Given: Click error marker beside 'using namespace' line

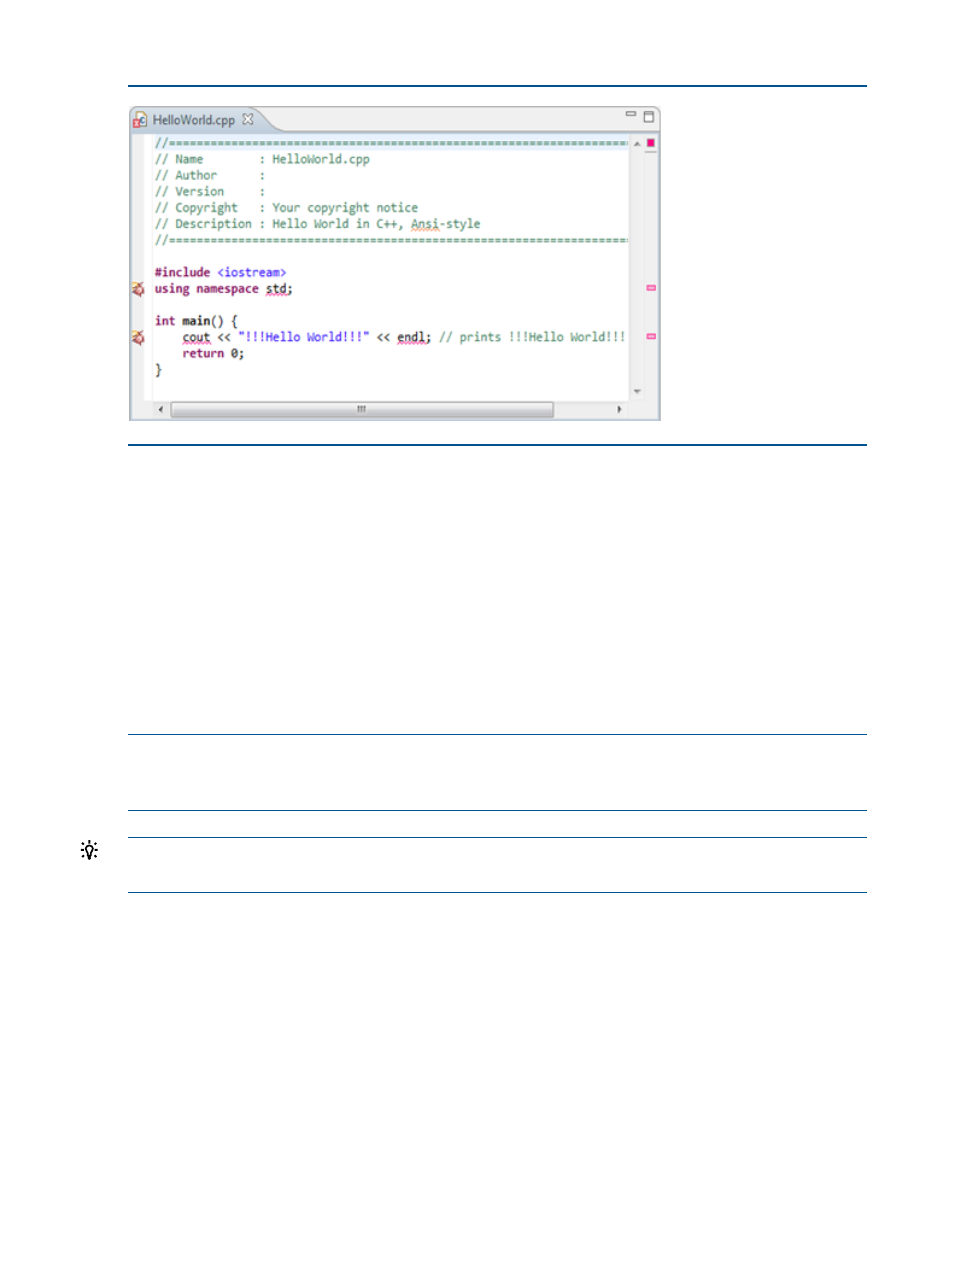Looking at the screenshot, I should (x=138, y=289).
